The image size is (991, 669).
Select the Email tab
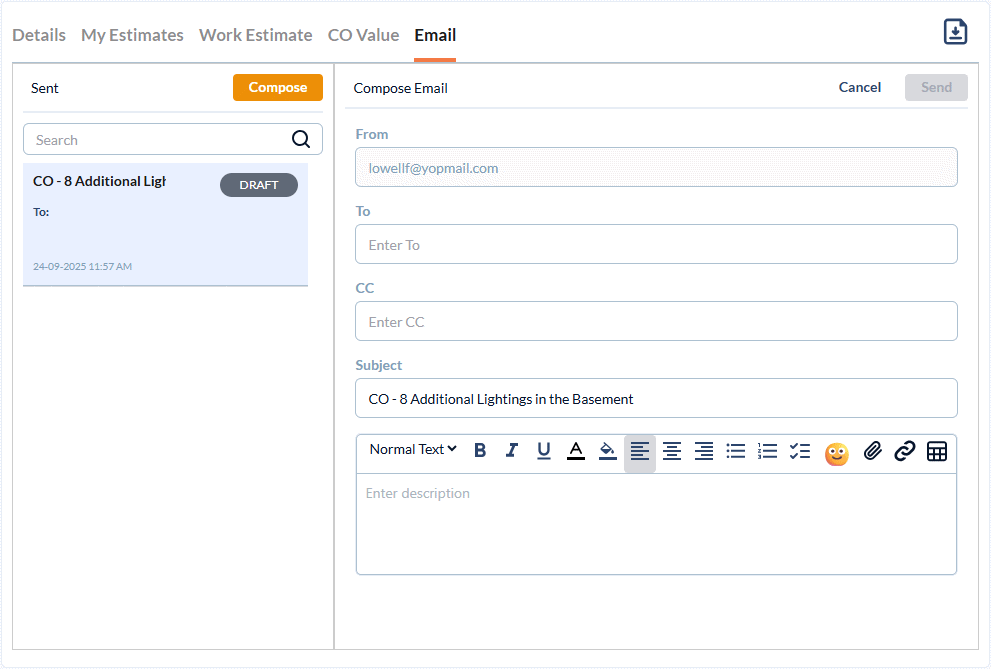pyautogui.click(x=435, y=35)
